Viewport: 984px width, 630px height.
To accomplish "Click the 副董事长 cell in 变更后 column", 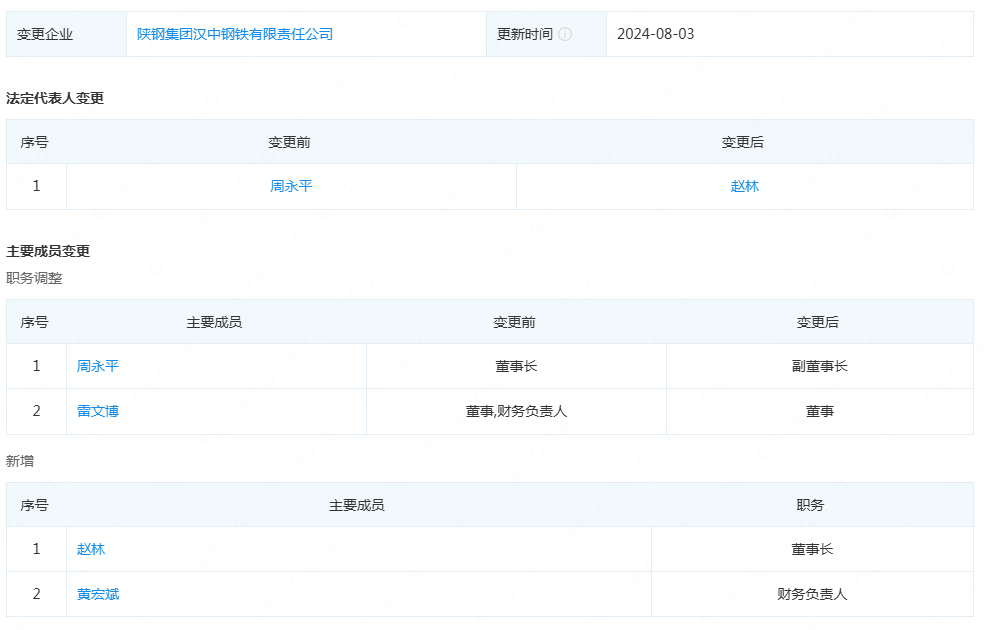I will point(819,366).
